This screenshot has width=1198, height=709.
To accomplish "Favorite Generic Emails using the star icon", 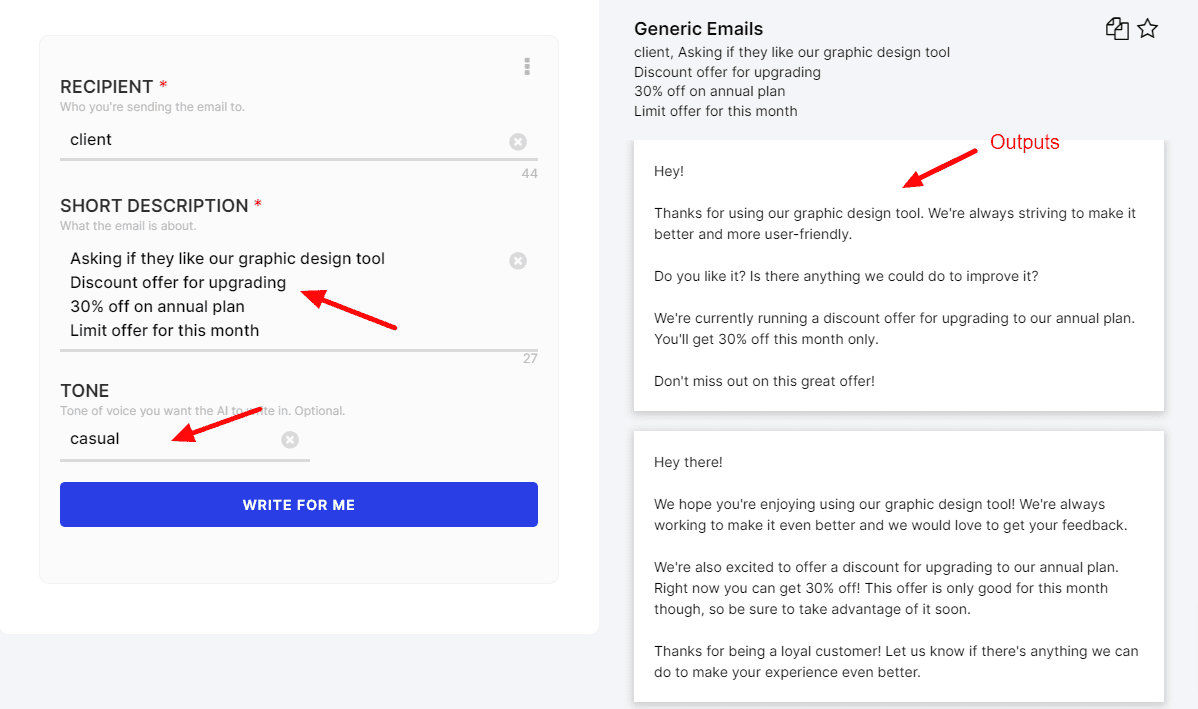I will (x=1148, y=29).
